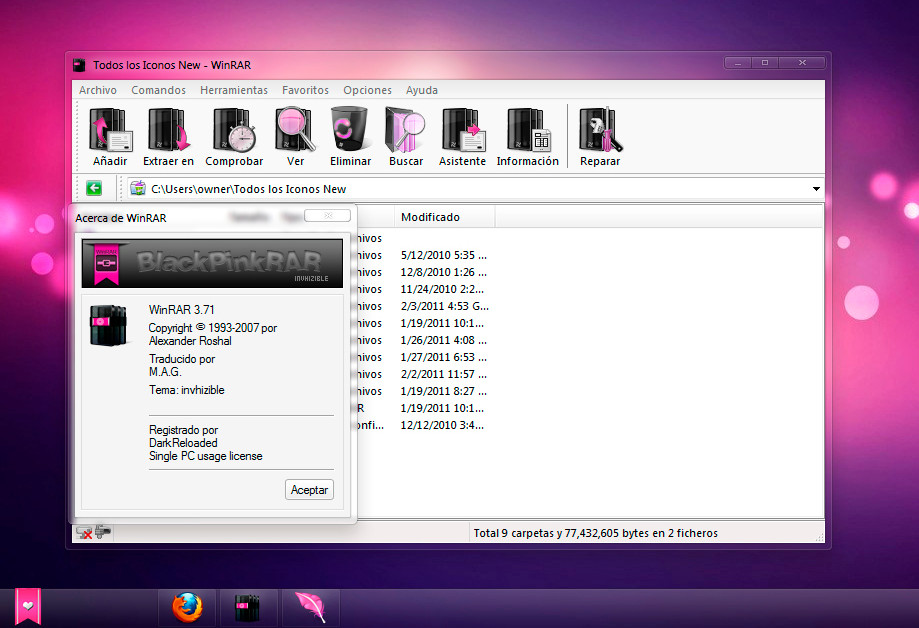The height and width of the screenshot is (628, 919).
Task: Select the row modified 11/24/2010
Action: [x=442, y=289]
